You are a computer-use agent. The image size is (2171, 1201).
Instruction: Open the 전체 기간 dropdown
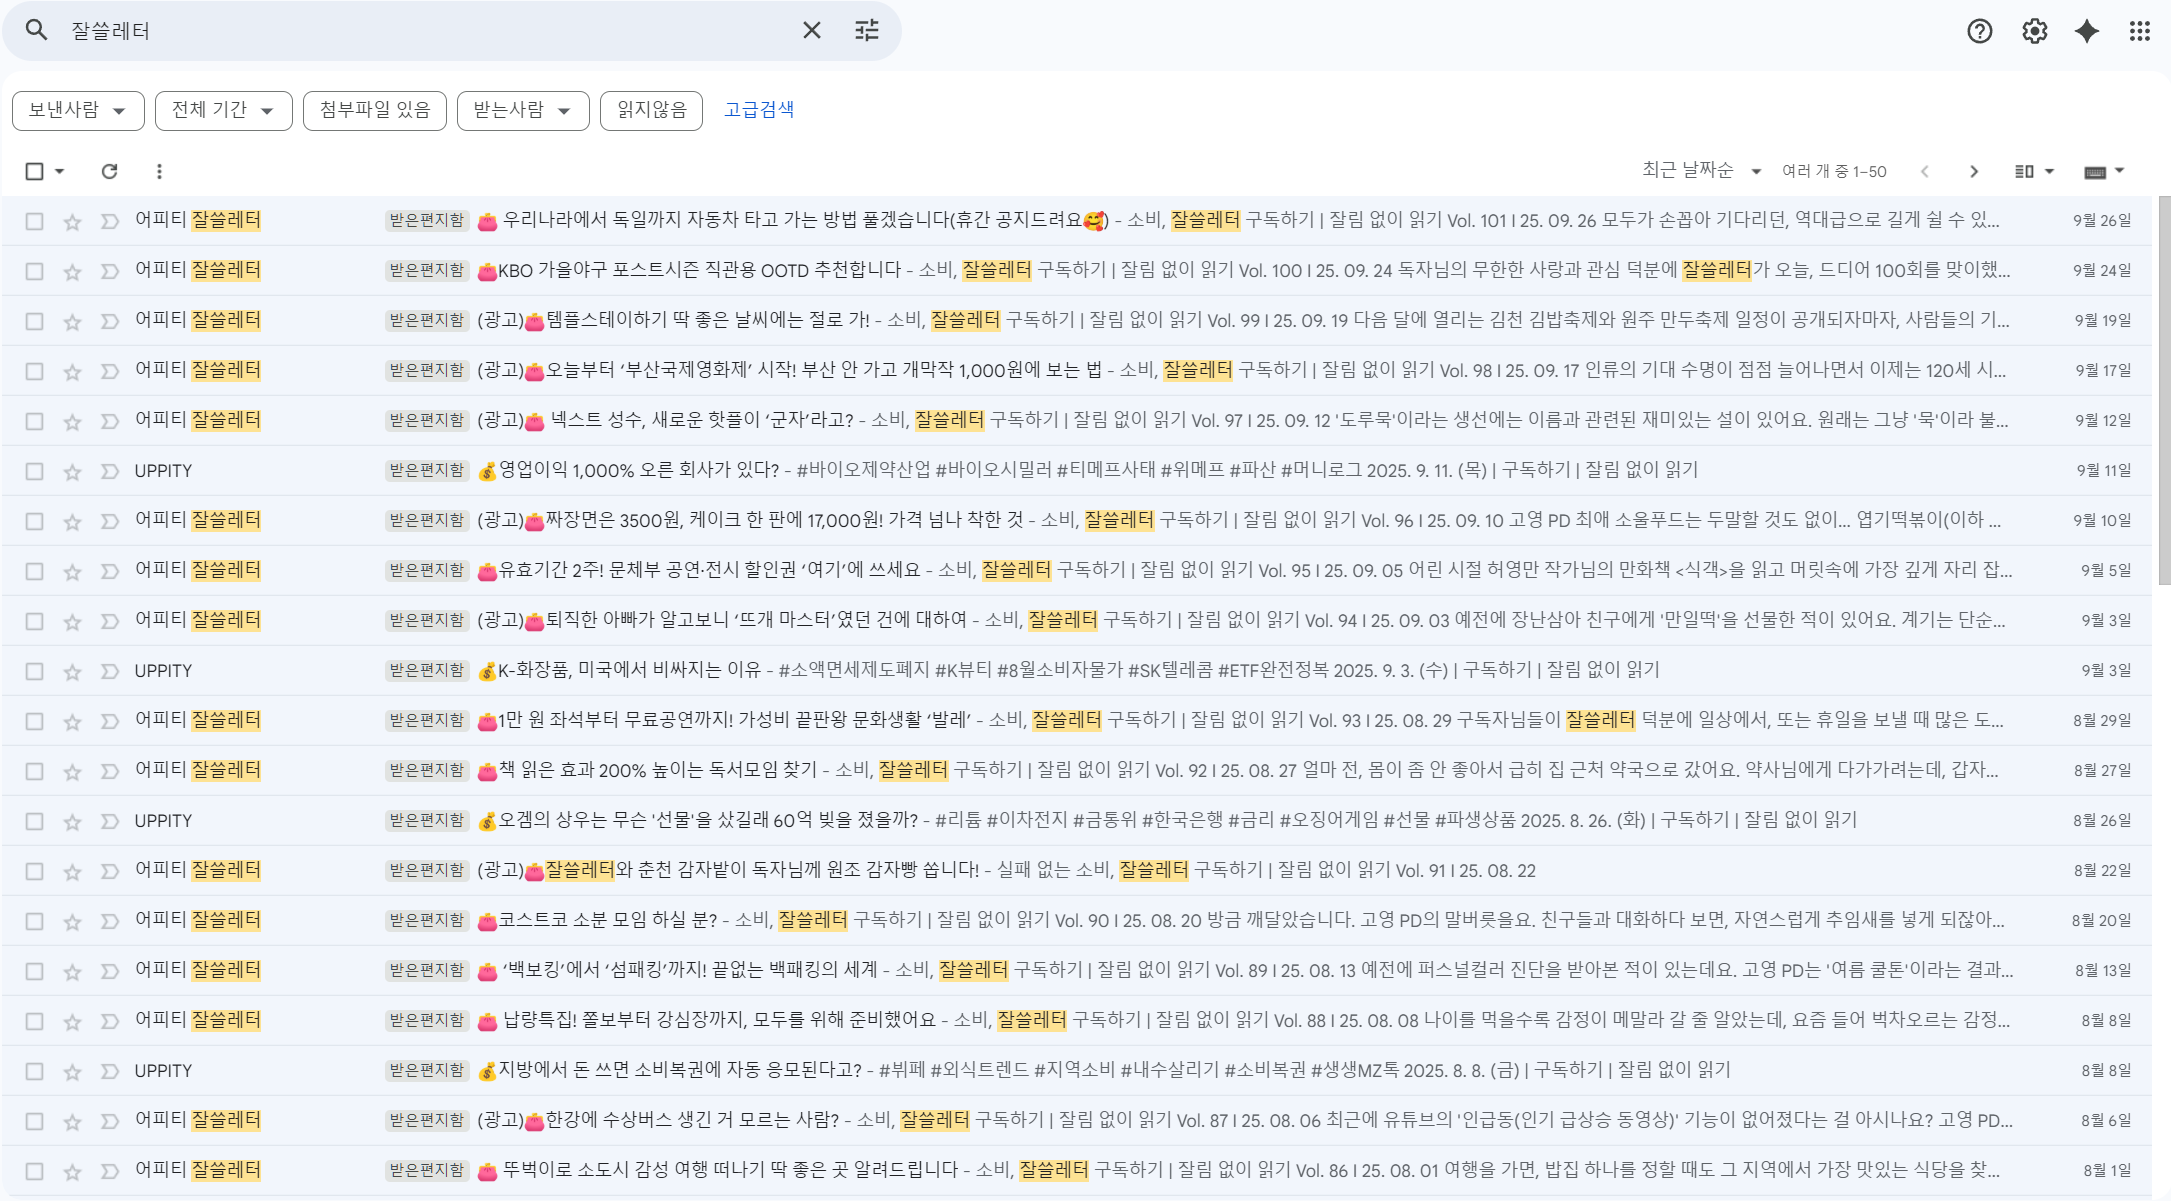[223, 110]
